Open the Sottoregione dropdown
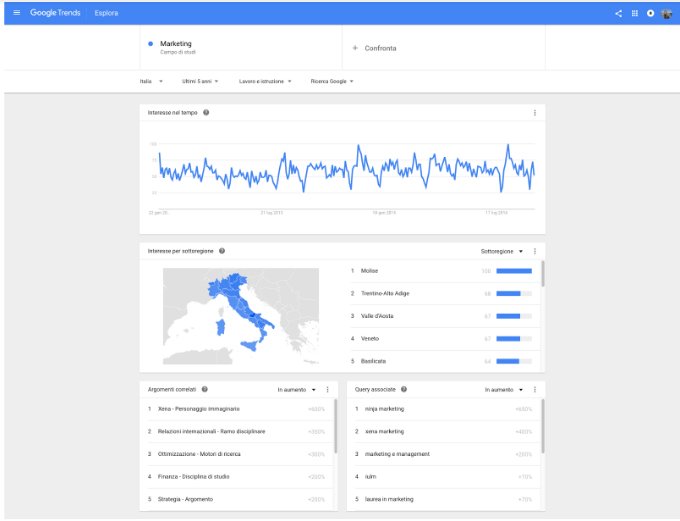The width and height of the screenshot is (680, 521). coord(502,251)
